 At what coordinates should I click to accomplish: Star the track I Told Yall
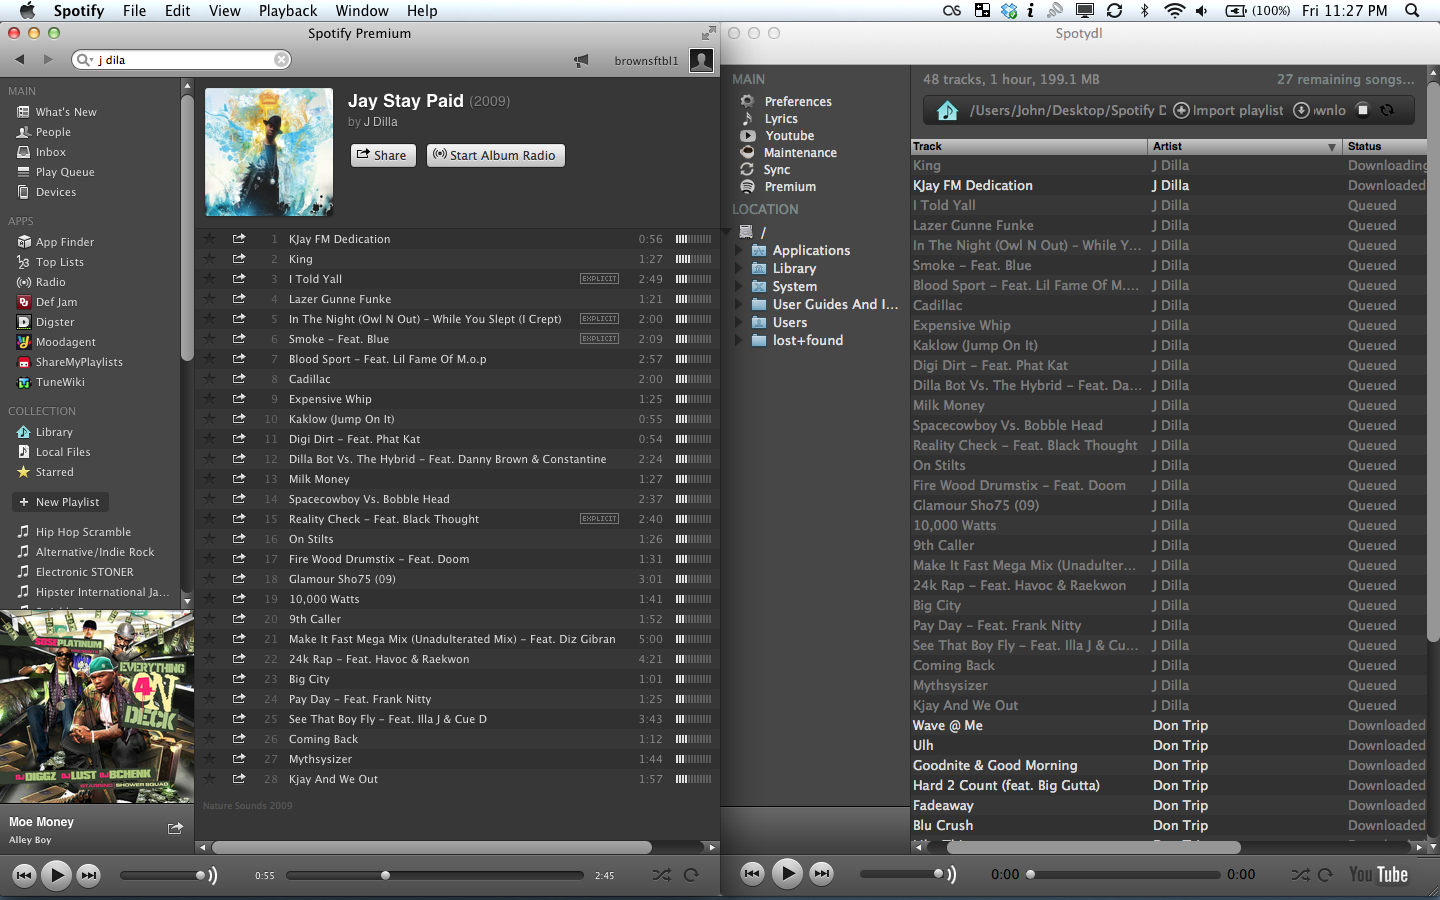coord(209,279)
